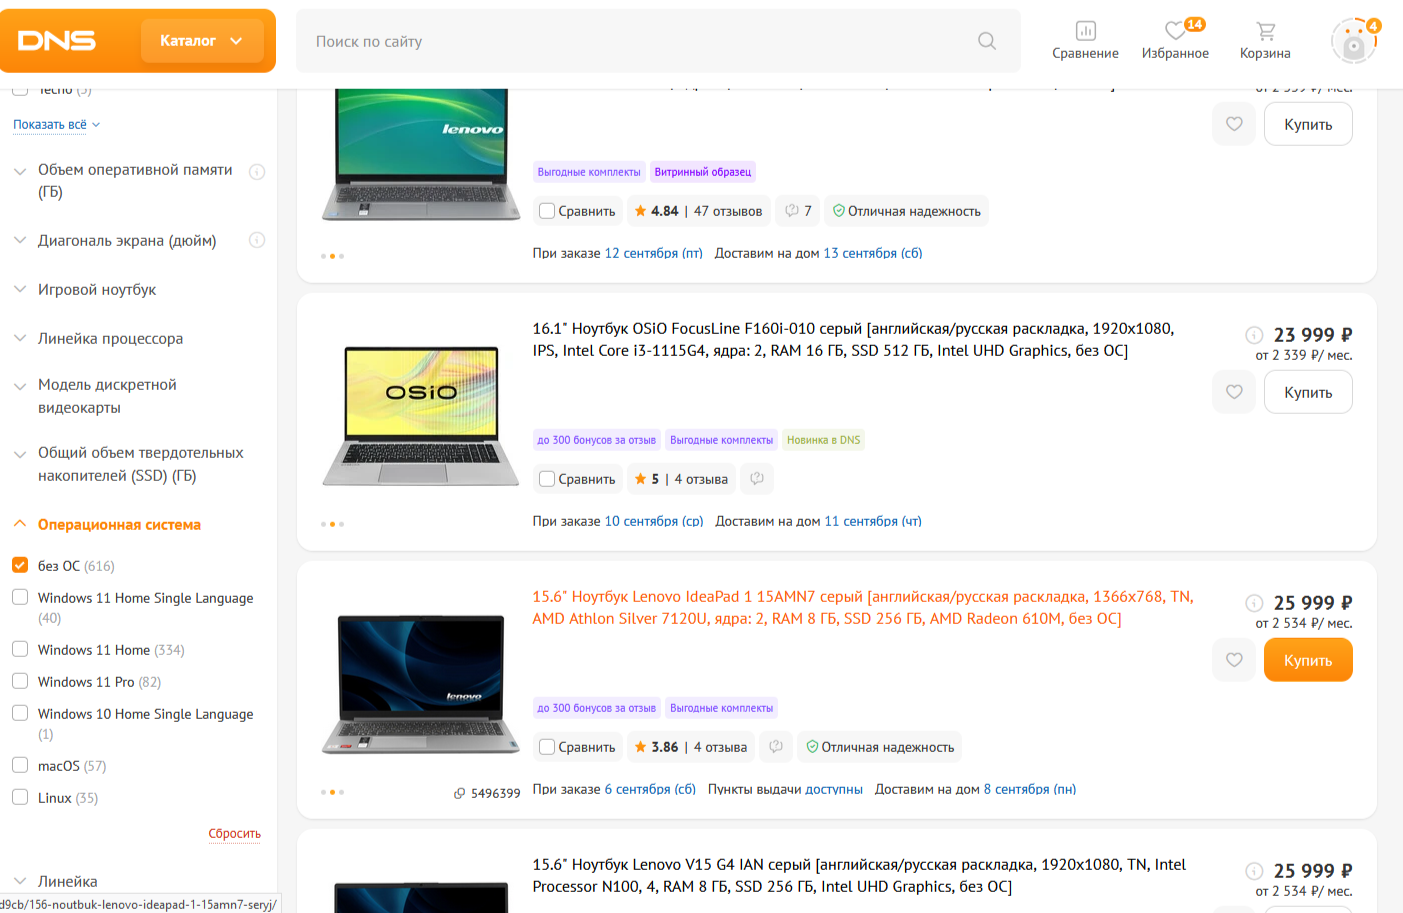Check the Windows 11 Pro filter
The height and width of the screenshot is (913, 1403).
click(x=20, y=681)
